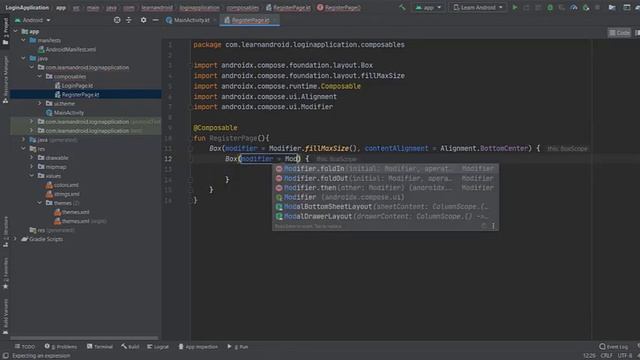Expand the mipmap folder

pyautogui.click(x=31, y=167)
